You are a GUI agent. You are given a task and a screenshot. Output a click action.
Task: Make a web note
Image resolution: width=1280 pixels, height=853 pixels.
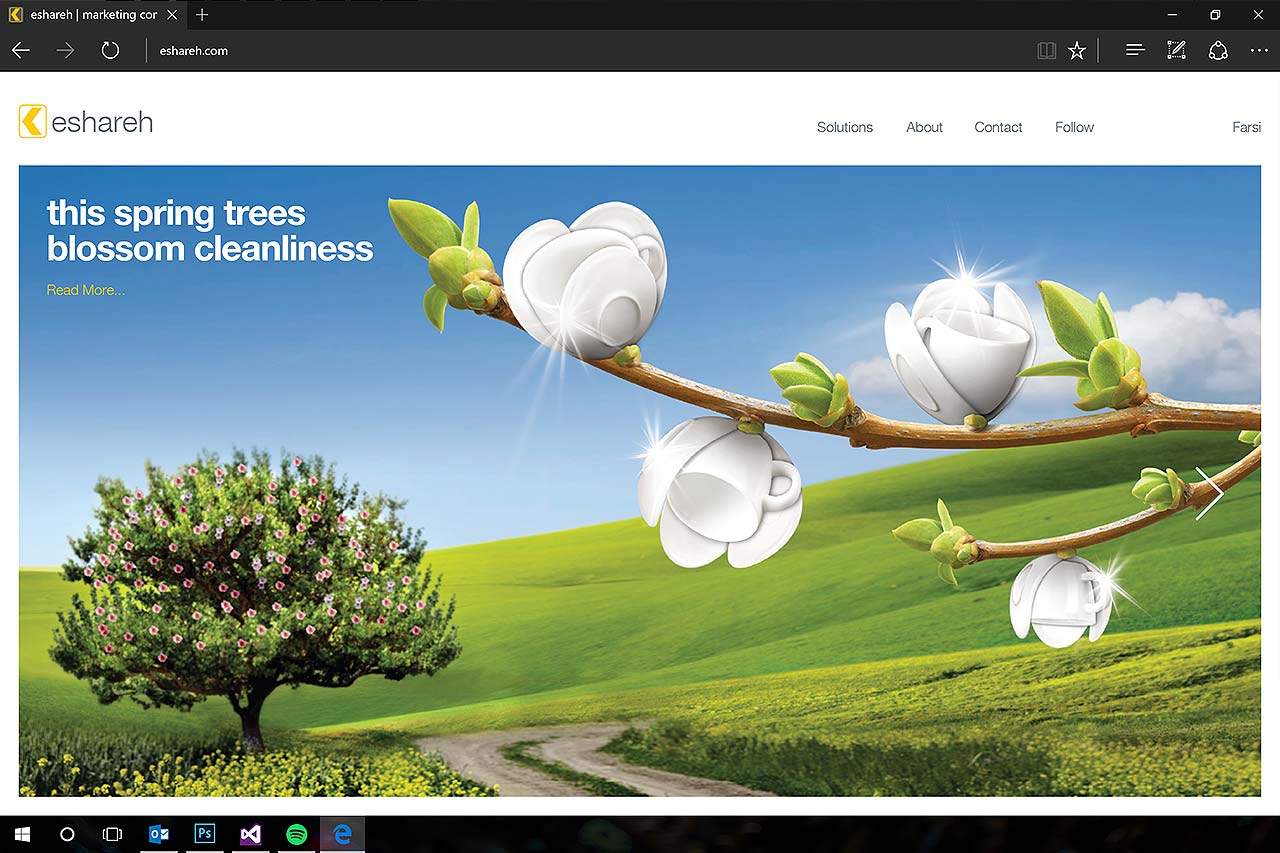[1177, 50]
